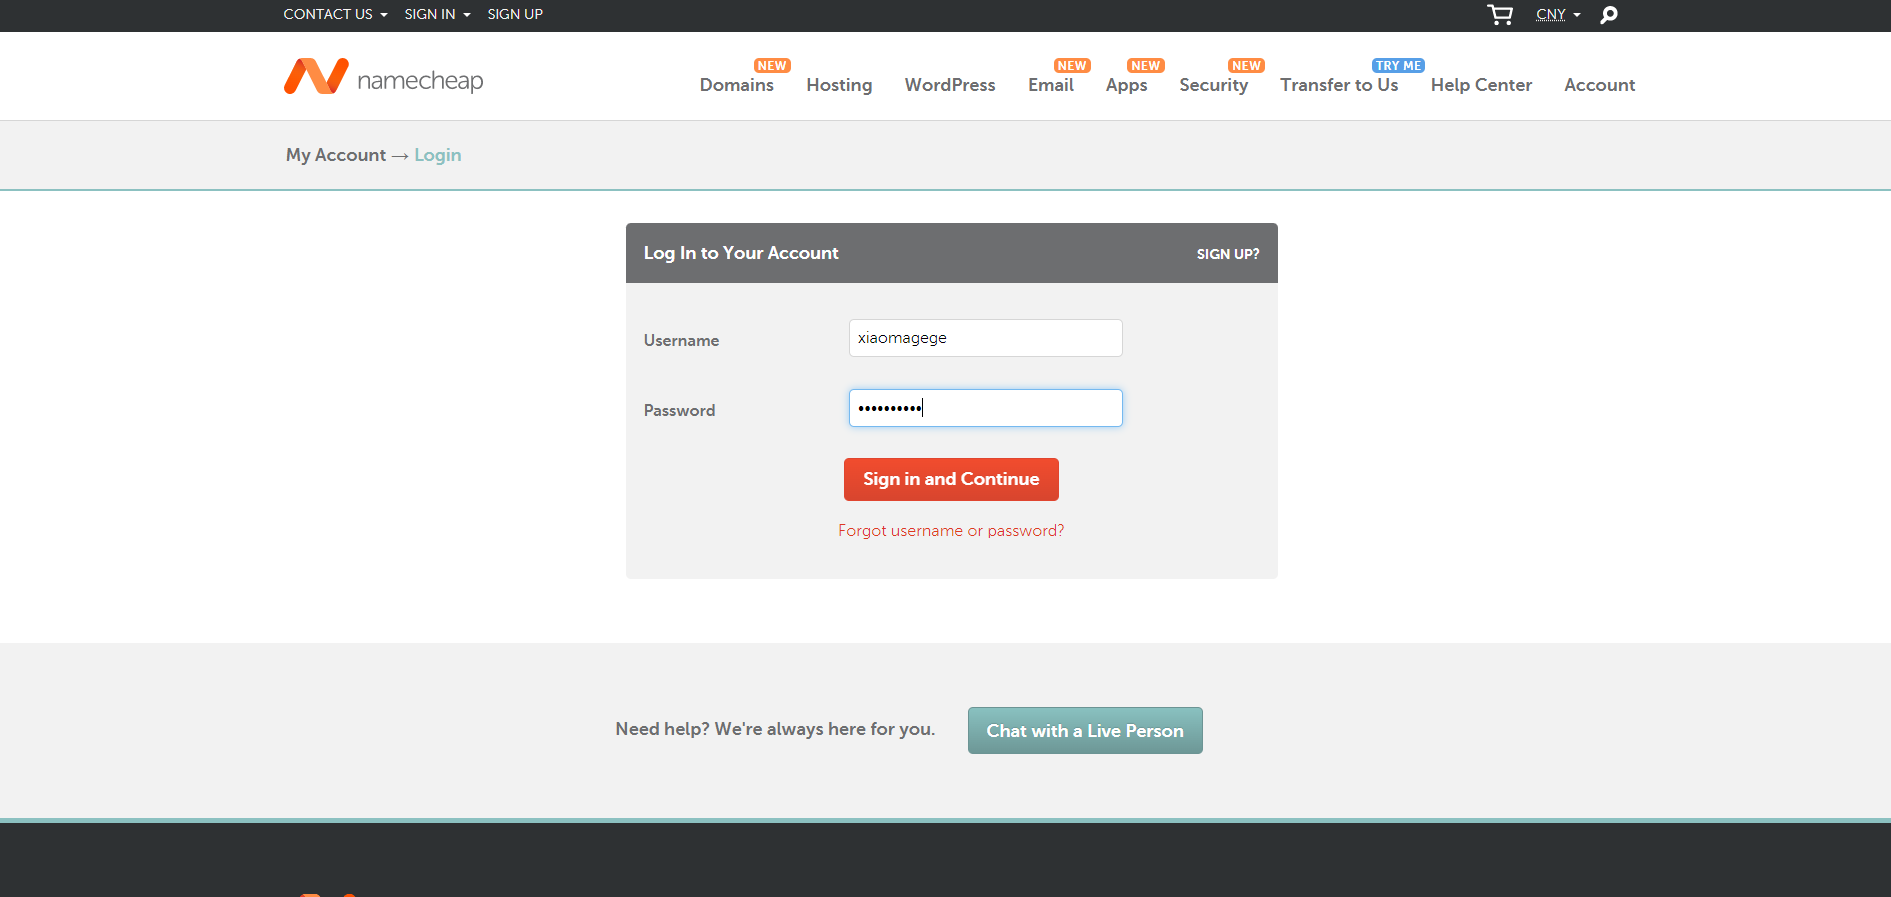Open the Apps menu
1891x897 pixels.
point(1126,85)
